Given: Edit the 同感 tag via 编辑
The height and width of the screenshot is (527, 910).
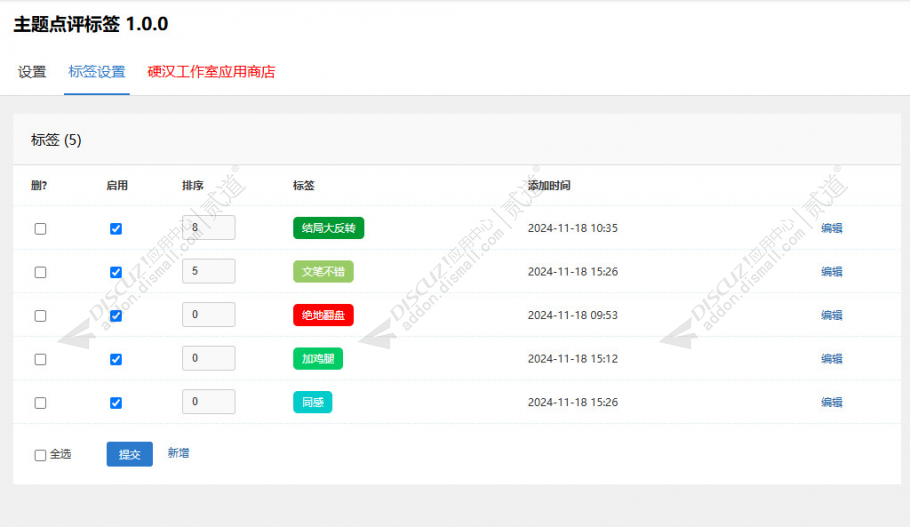Looking at the screenshot, I should [x=832, y=402].
